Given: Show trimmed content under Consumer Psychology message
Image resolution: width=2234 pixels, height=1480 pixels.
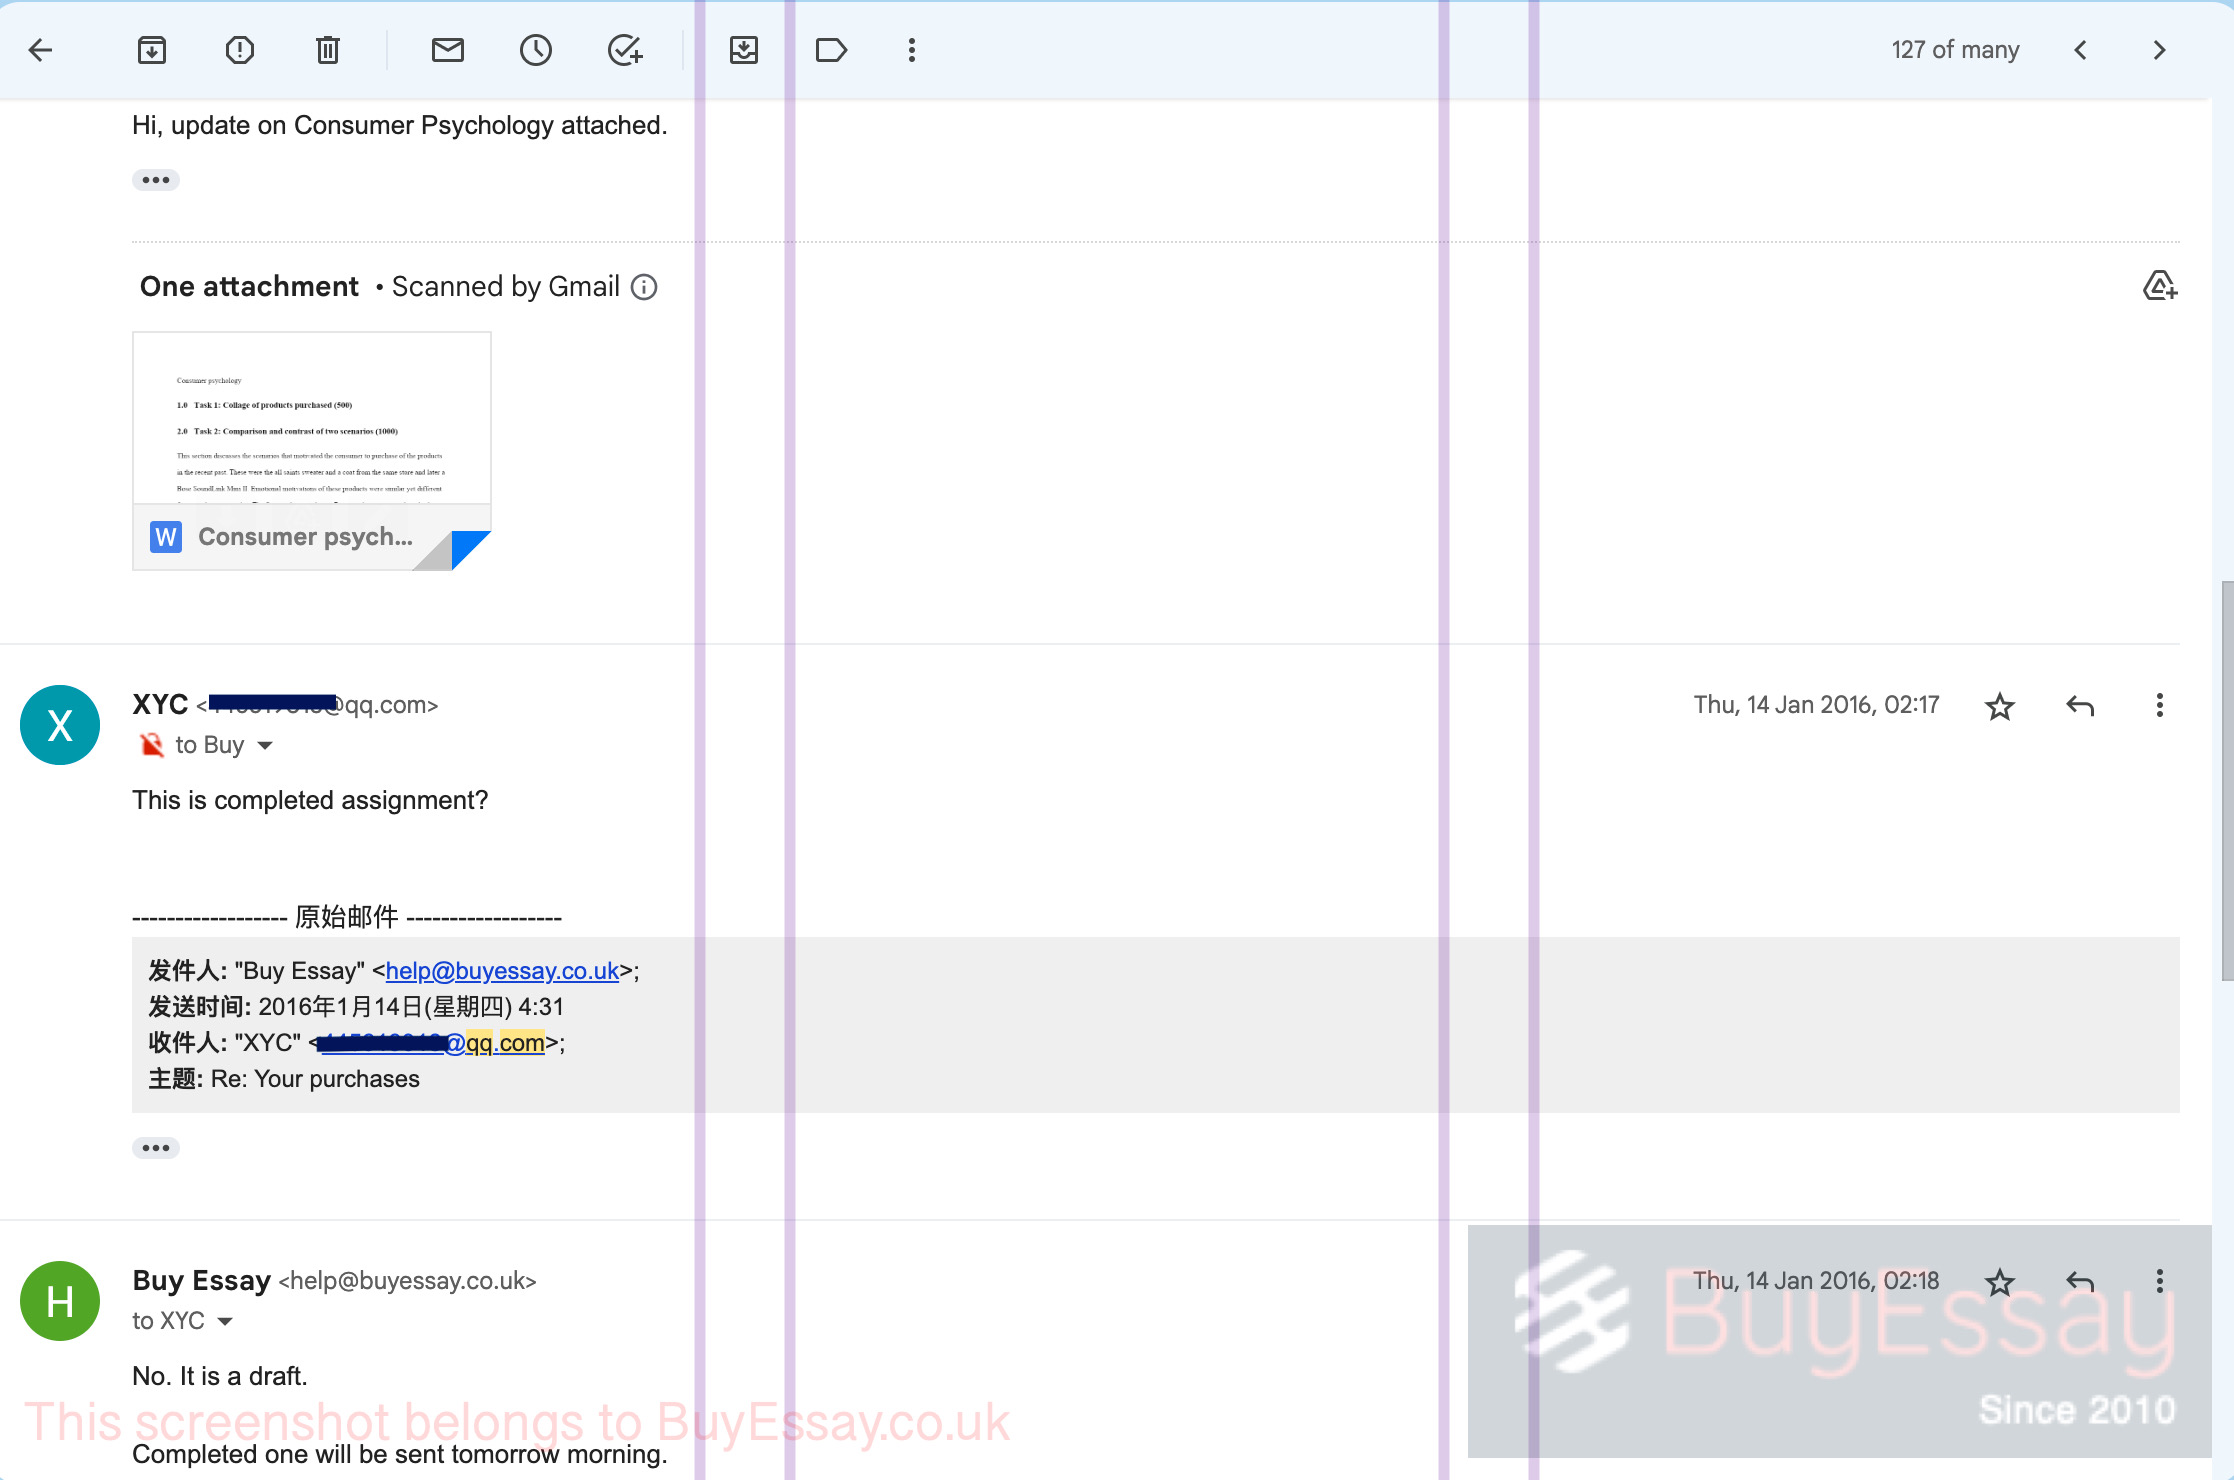Looking at the screenshot, I should [156, 180].
